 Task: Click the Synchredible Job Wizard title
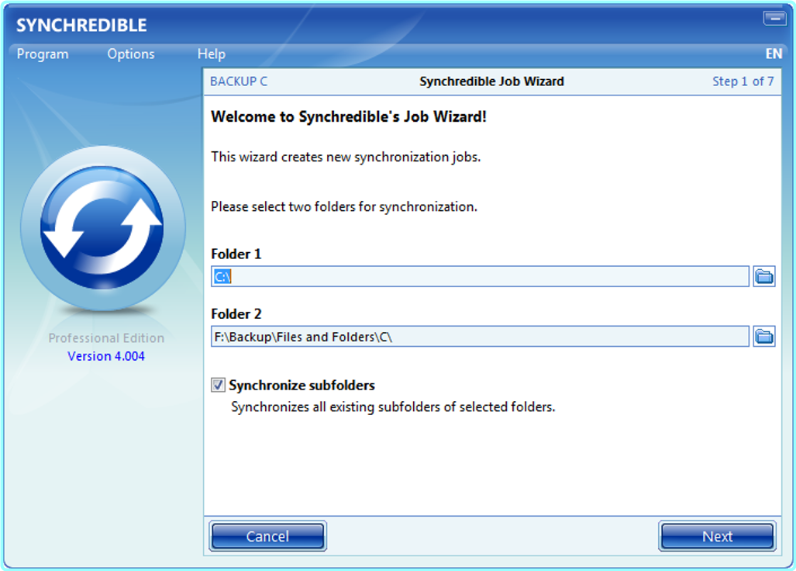(x=491, y=81)
